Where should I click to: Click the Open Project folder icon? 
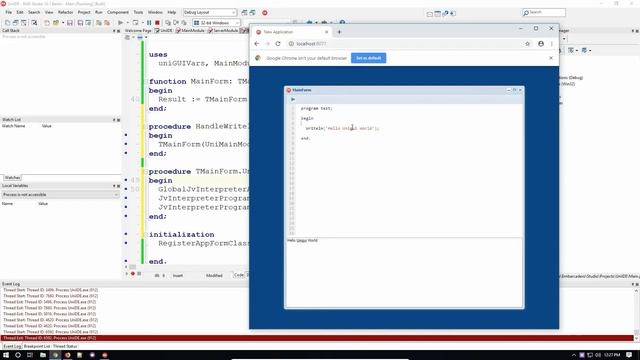click(x=56, y=23)
